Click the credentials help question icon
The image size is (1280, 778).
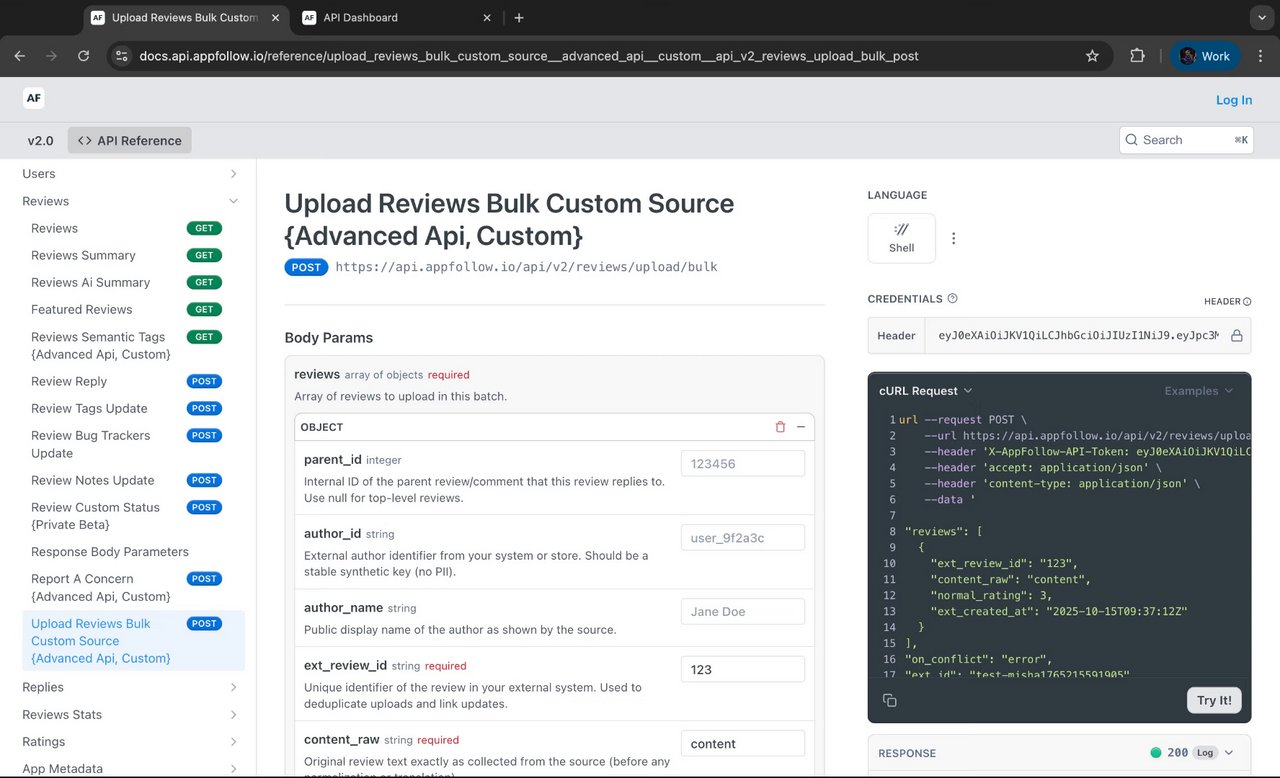[x=952, y=299]
